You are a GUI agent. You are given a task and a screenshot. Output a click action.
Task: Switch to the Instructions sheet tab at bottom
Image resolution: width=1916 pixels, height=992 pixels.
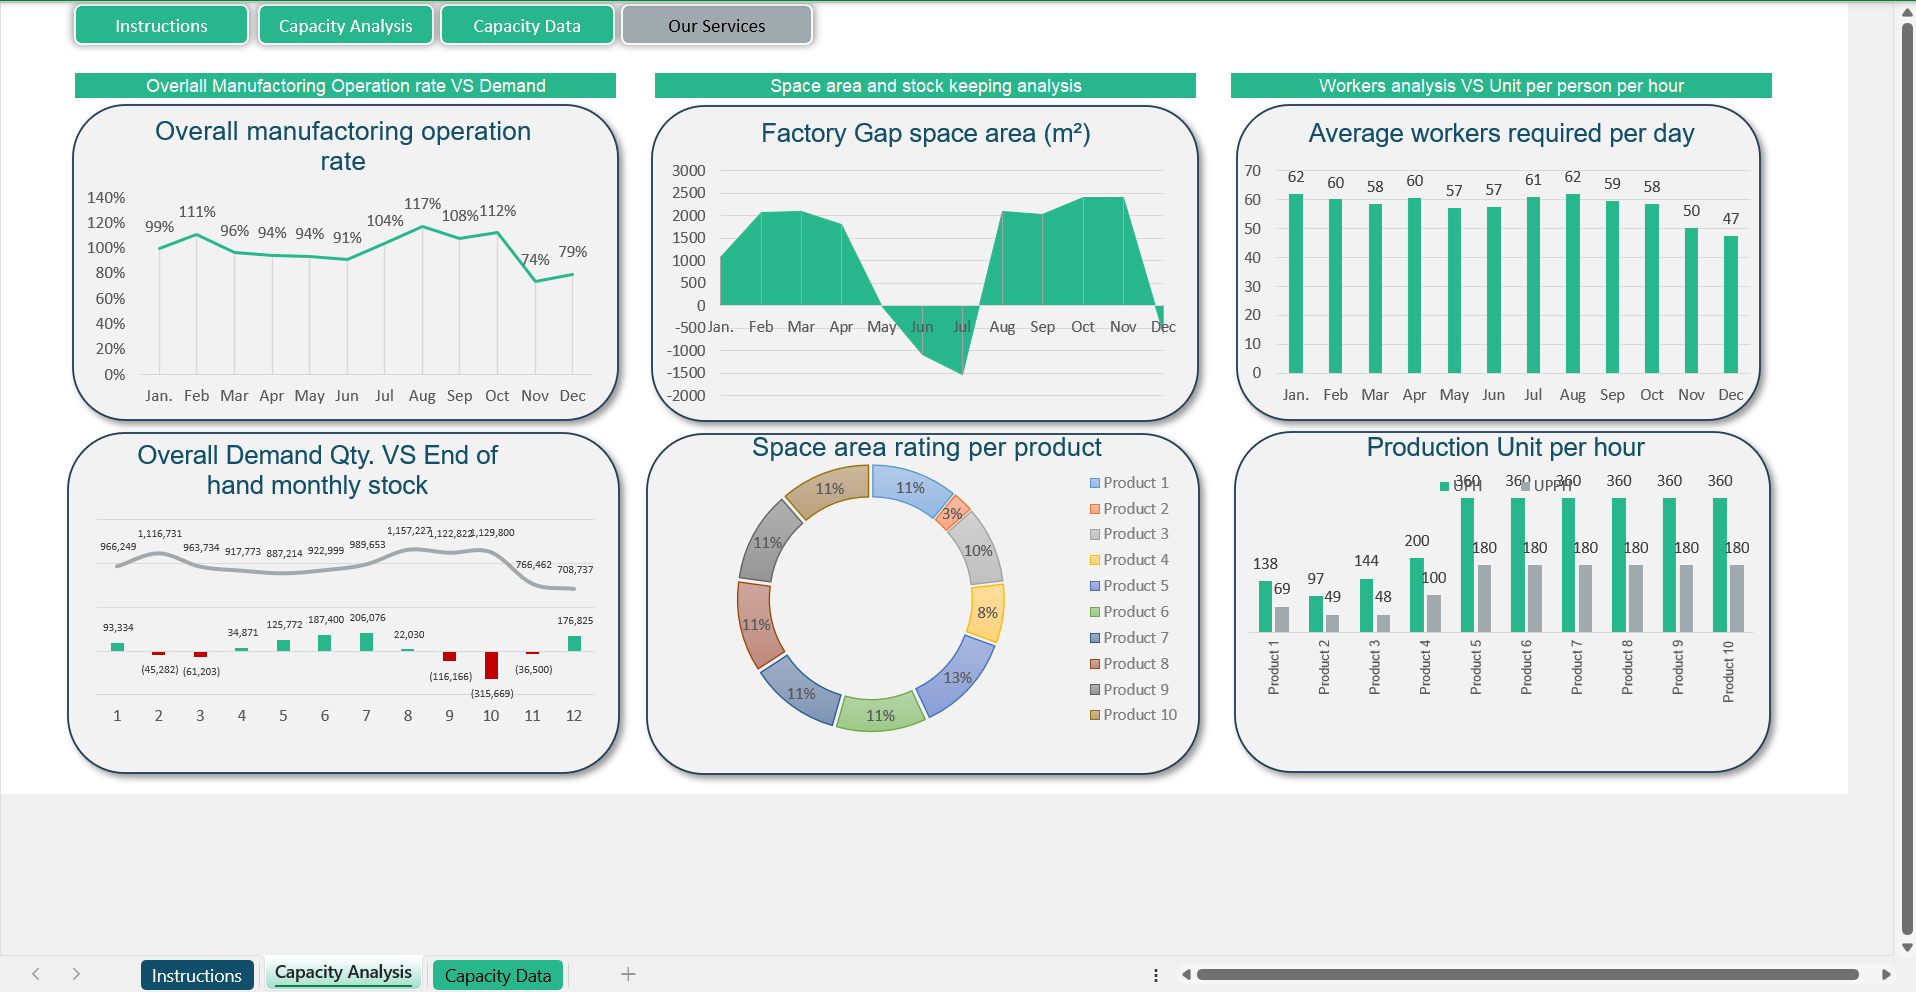pyautogui.click(x=197, y=975)
